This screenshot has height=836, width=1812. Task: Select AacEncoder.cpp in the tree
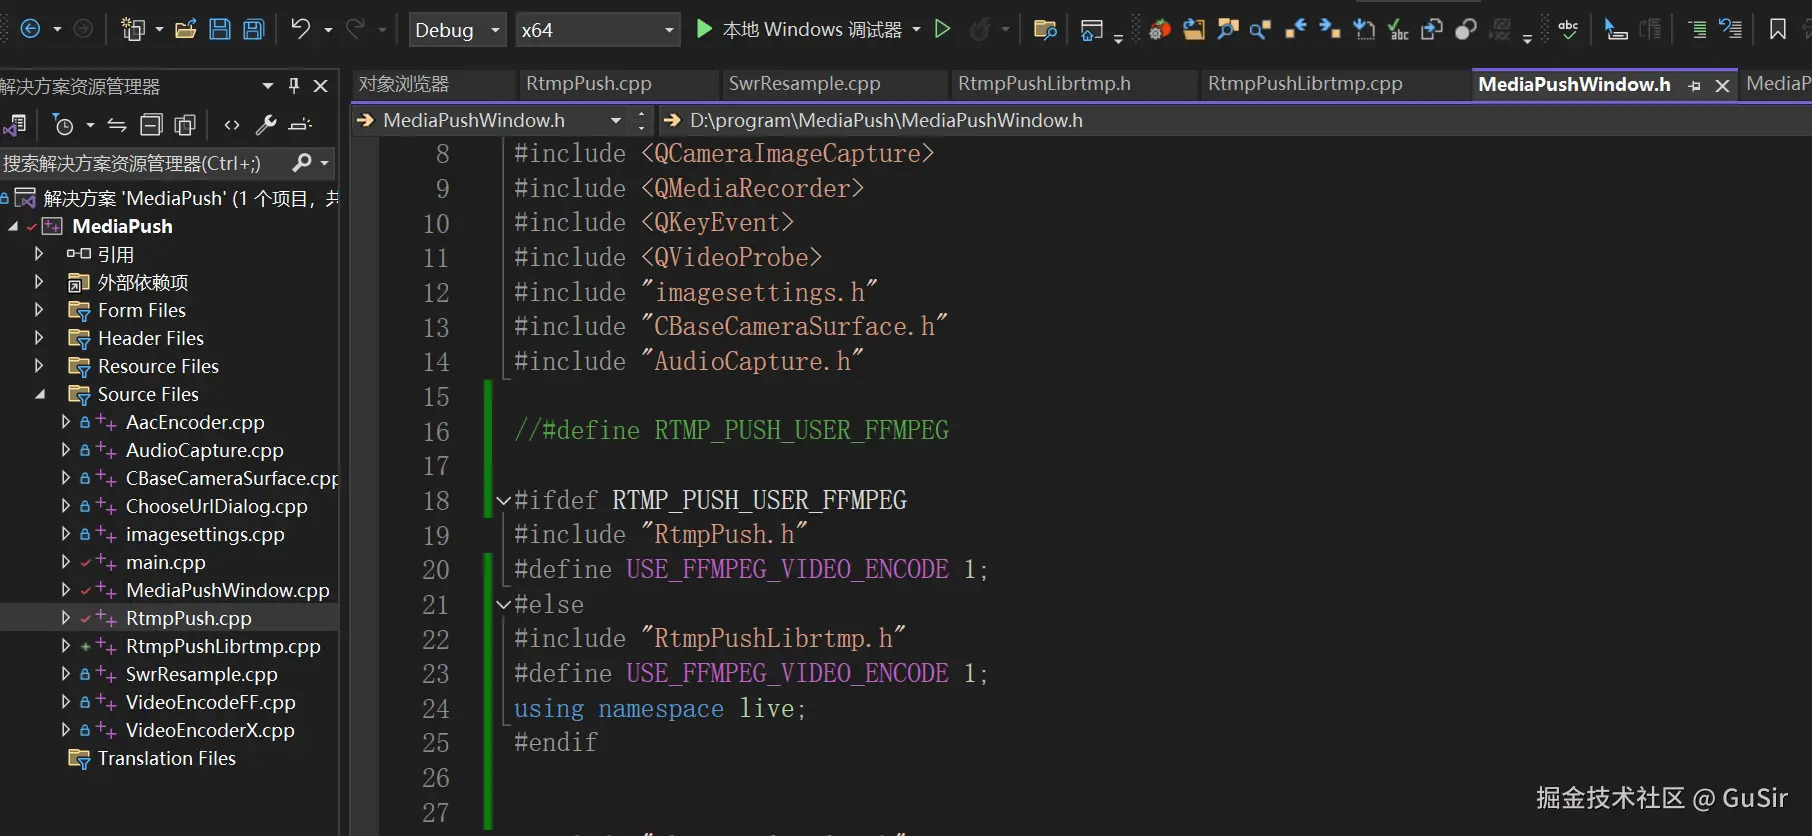tap(195, 422)
